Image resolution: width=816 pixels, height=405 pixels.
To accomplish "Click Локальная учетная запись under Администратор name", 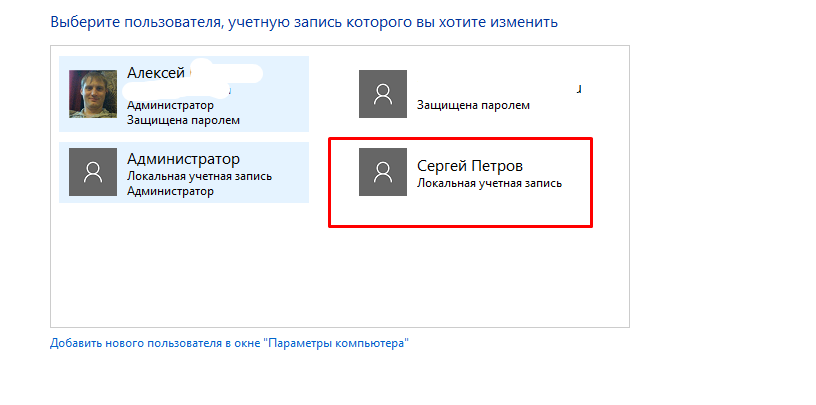I will click(199, 176).
